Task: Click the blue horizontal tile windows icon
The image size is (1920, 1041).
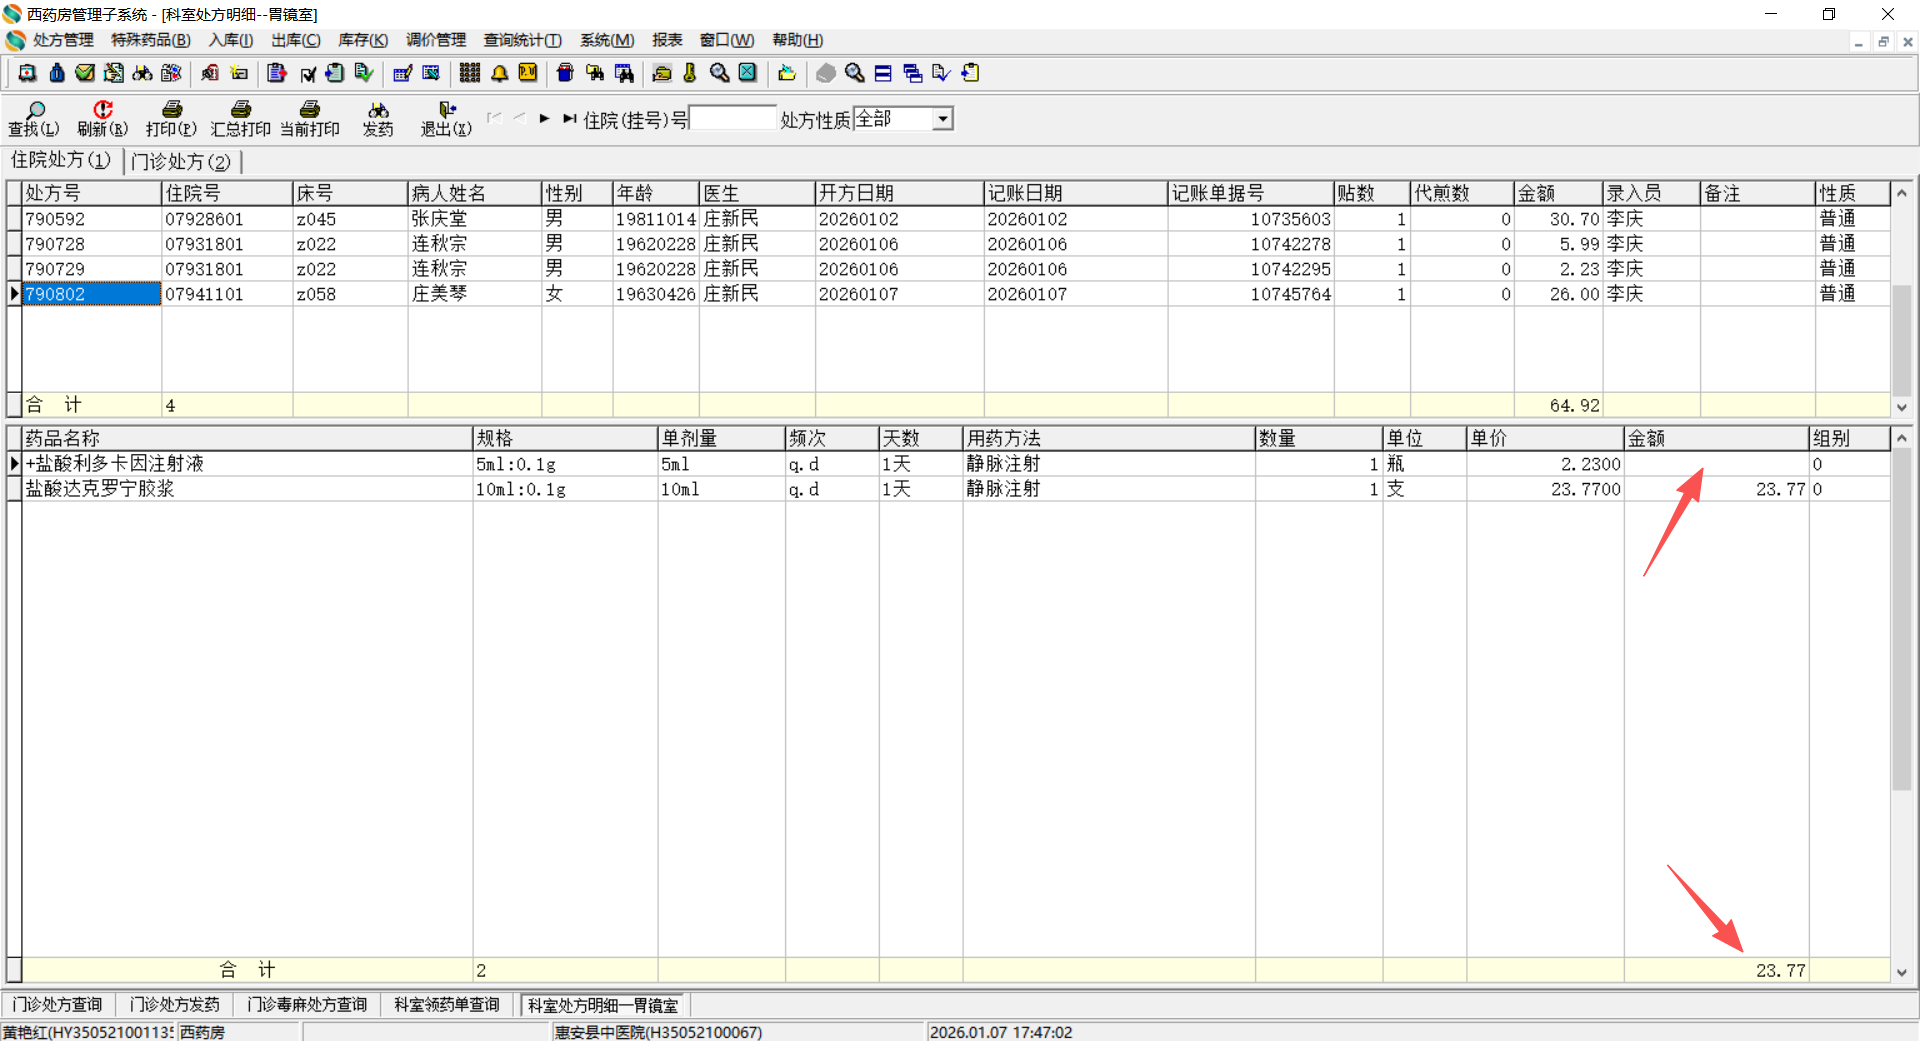Action: point(883,73)
